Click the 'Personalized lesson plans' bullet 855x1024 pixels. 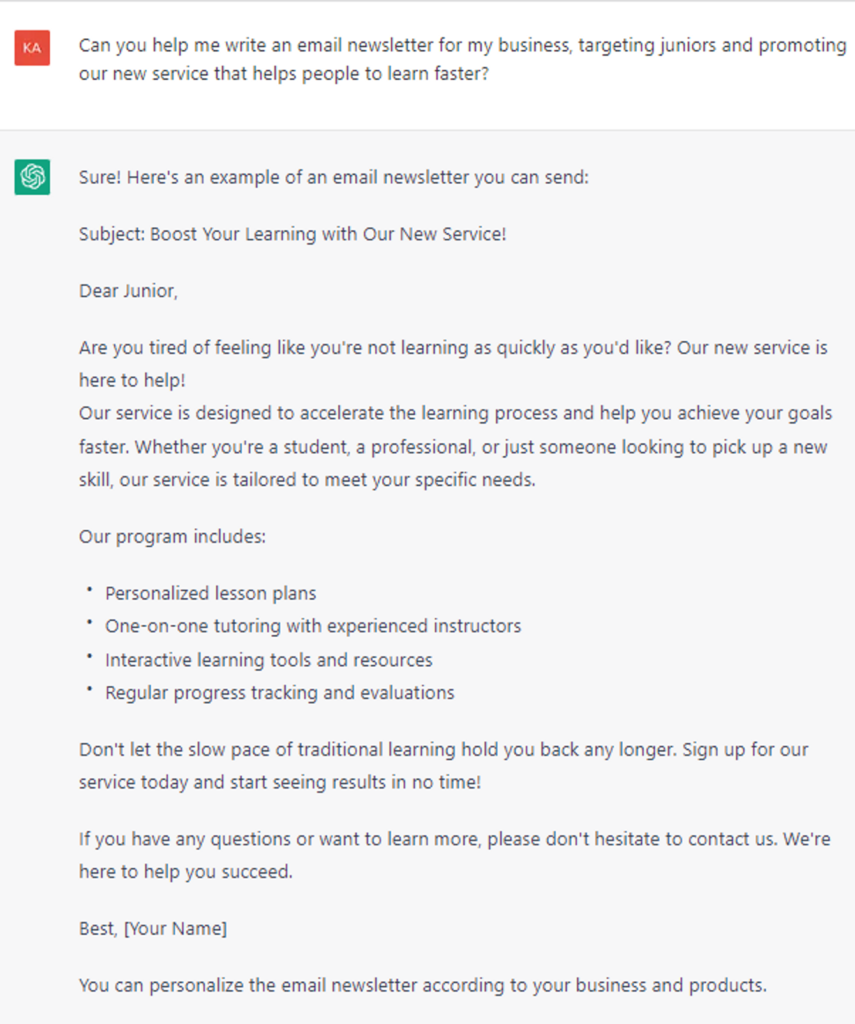click(x=210, y=593)
